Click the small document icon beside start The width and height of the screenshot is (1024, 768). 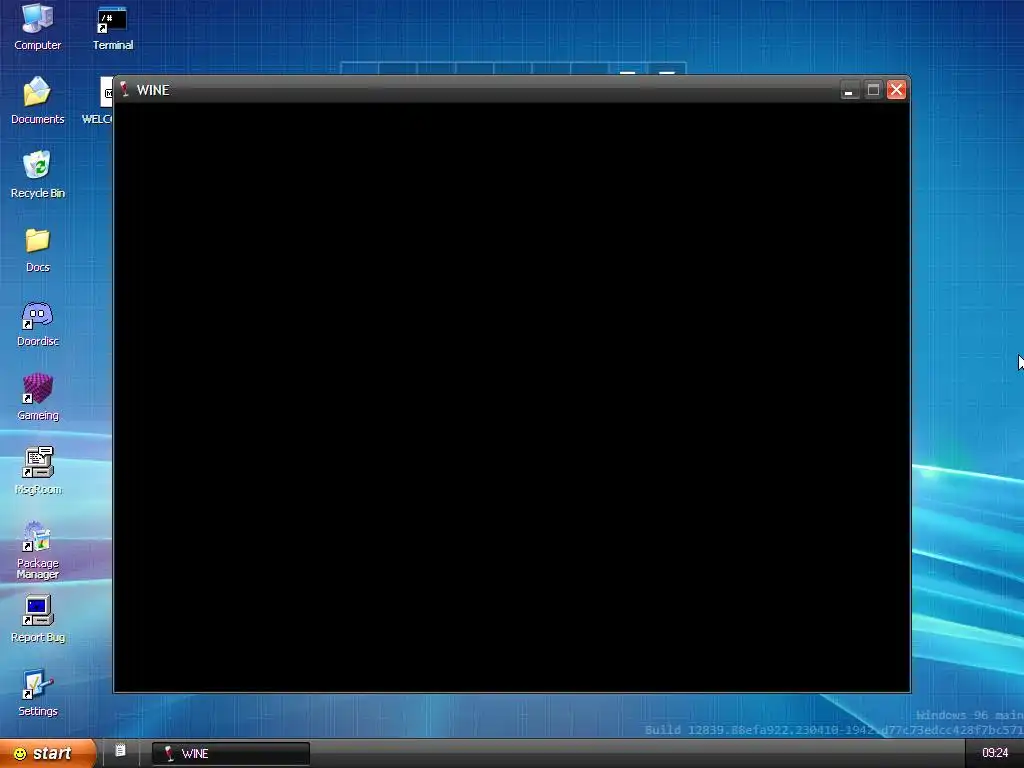click(x=120, y=750)
